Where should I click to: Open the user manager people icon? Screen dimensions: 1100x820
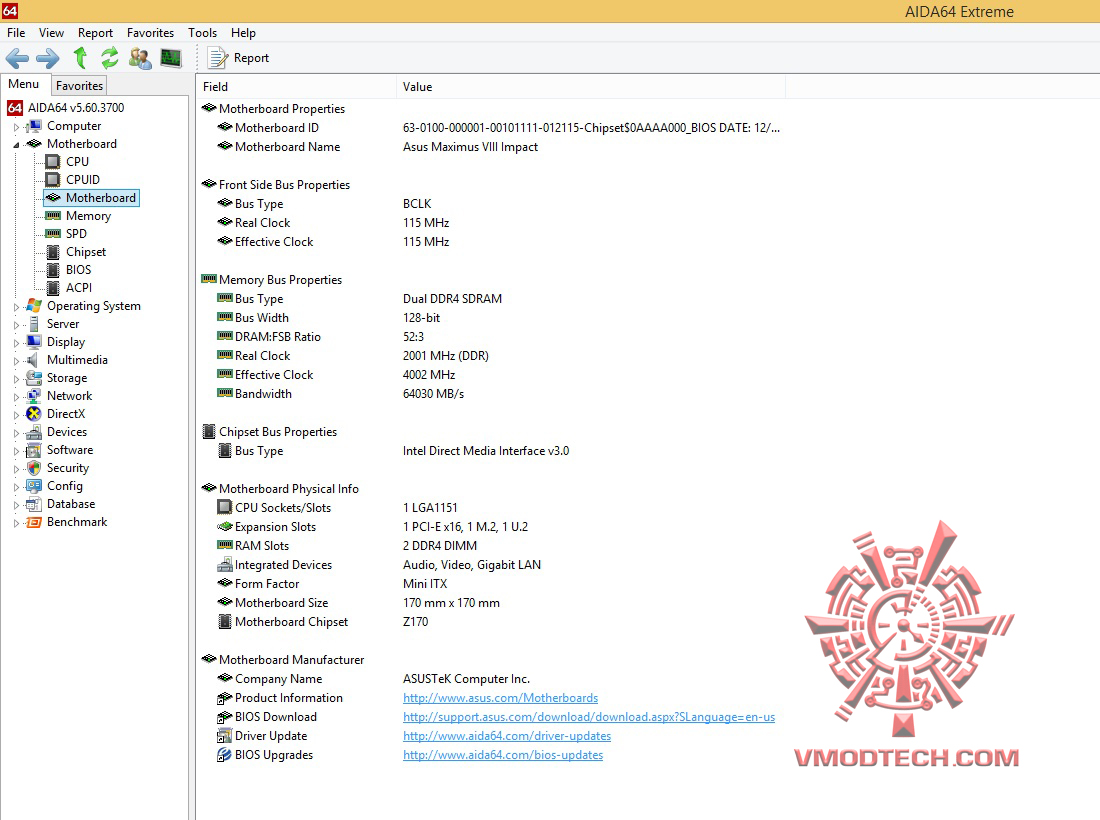[x=140, y=58]
